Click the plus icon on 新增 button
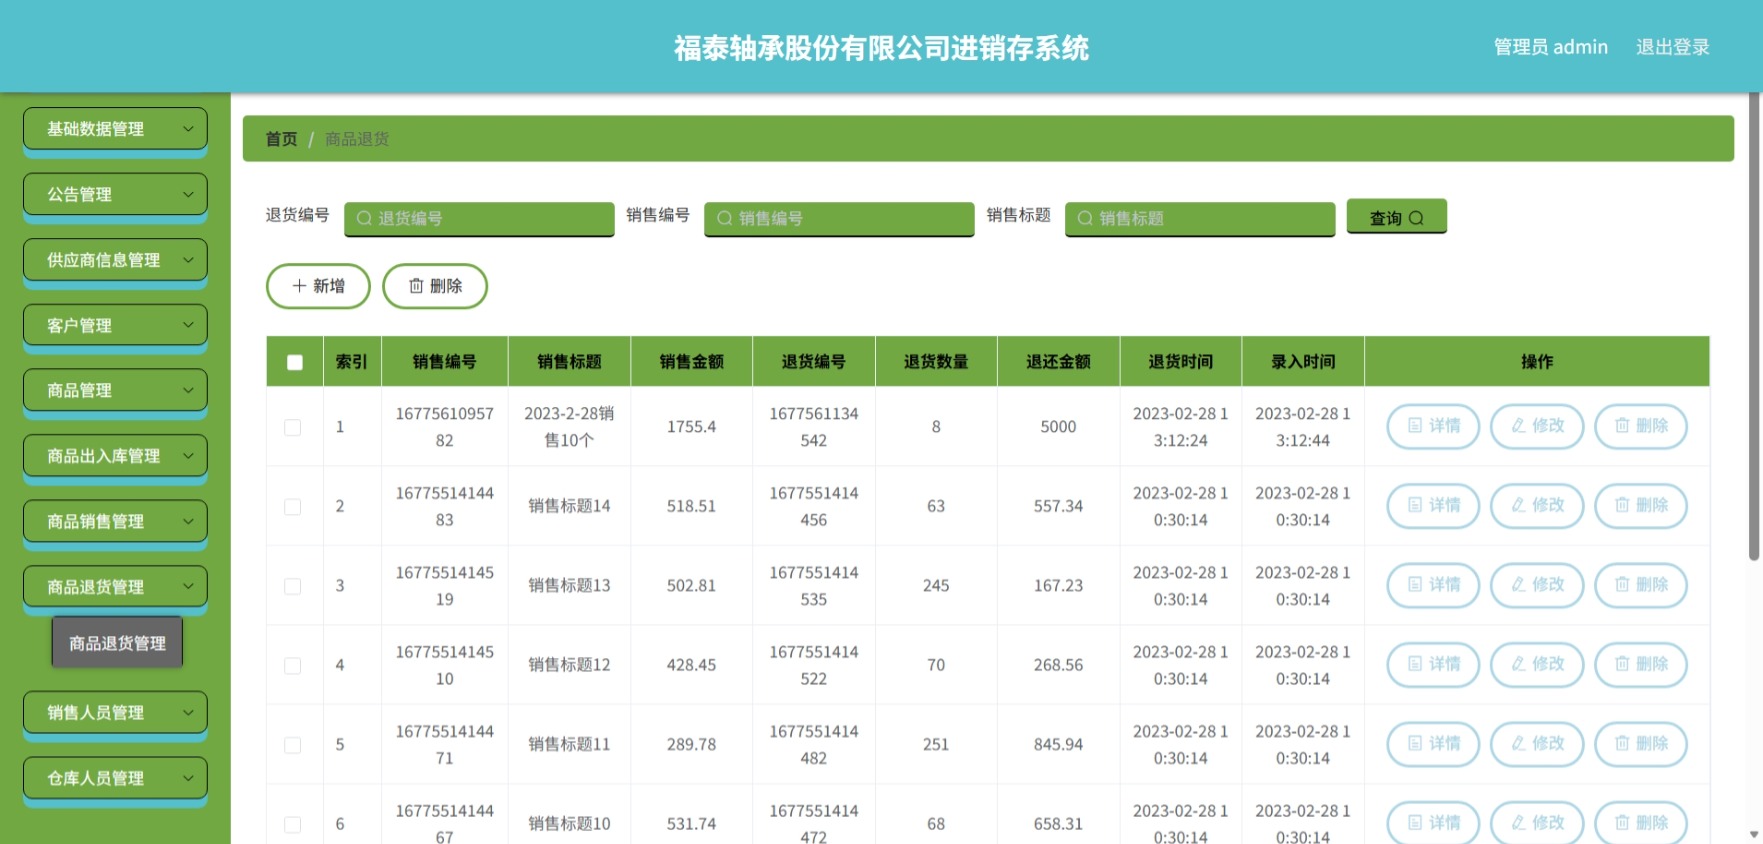 (299, 286)
